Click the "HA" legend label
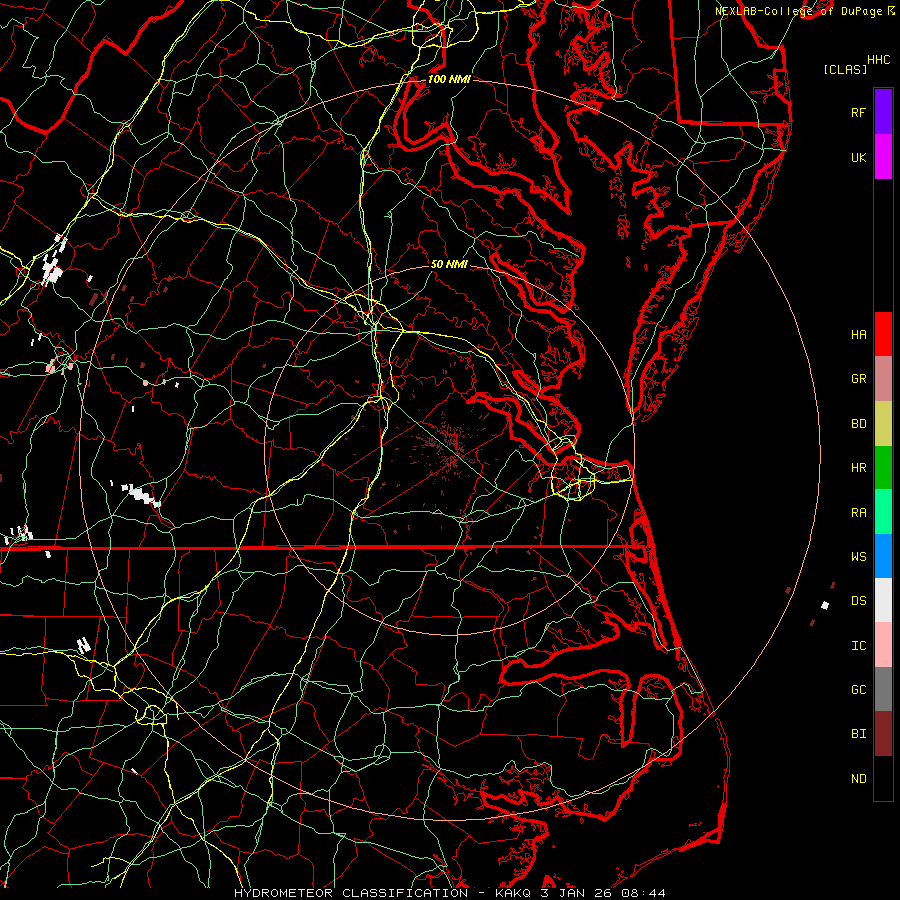Image resolution: width=900 pixels, height=900 pixels. [x=858, y=335]
